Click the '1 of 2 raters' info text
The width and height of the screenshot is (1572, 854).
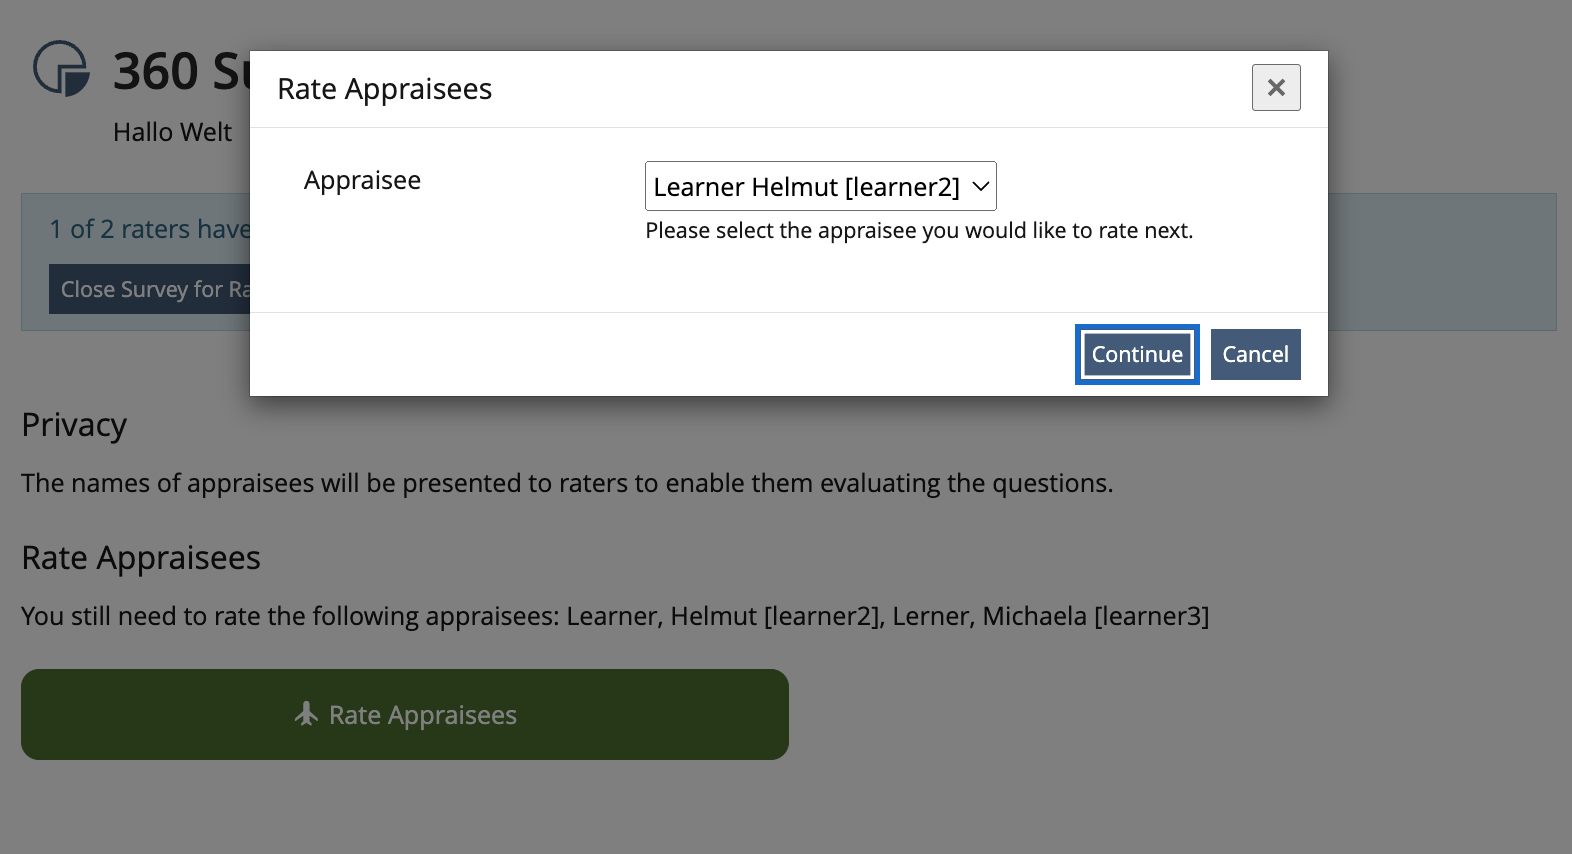pyautogui.click(x=148, y=229)
